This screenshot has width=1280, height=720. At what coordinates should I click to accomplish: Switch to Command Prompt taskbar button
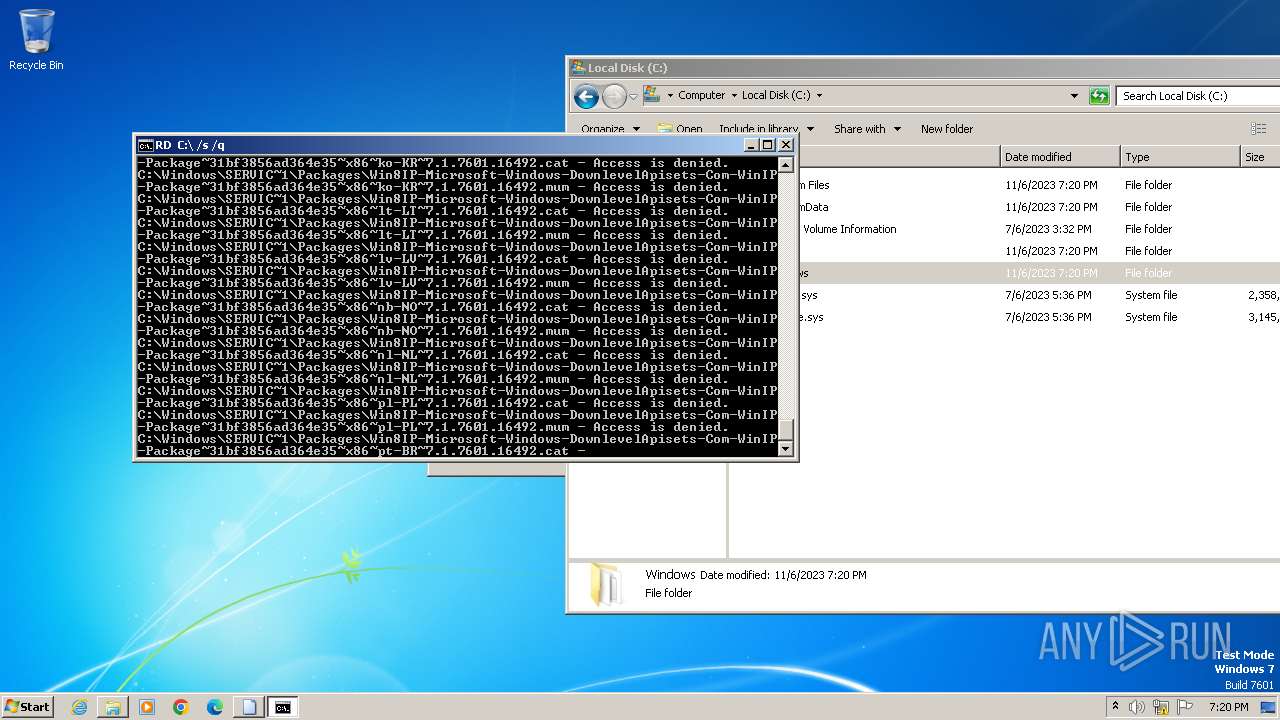tap(283, 707)
